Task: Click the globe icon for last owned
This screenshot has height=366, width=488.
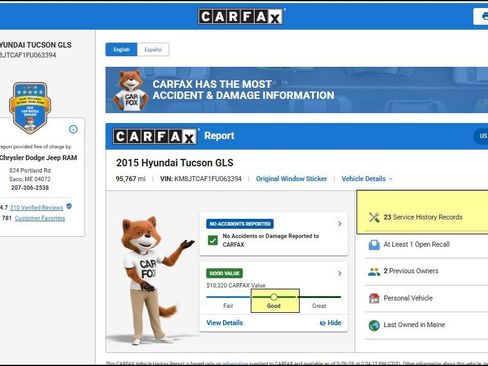Action: tap(374, 325)
